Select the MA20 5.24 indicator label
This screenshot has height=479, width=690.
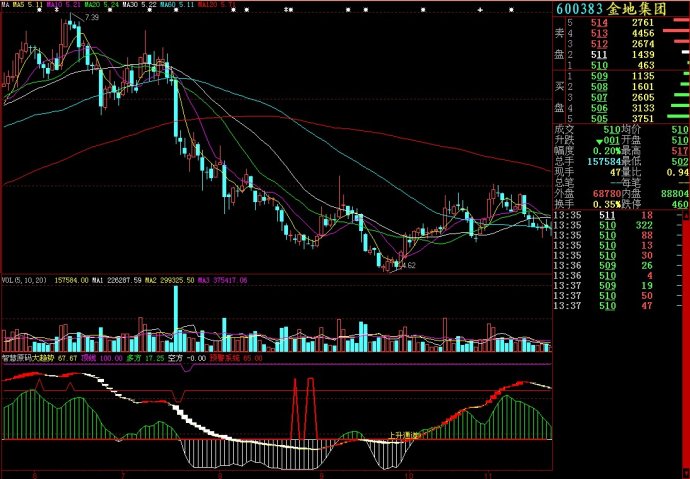point(102,4)
